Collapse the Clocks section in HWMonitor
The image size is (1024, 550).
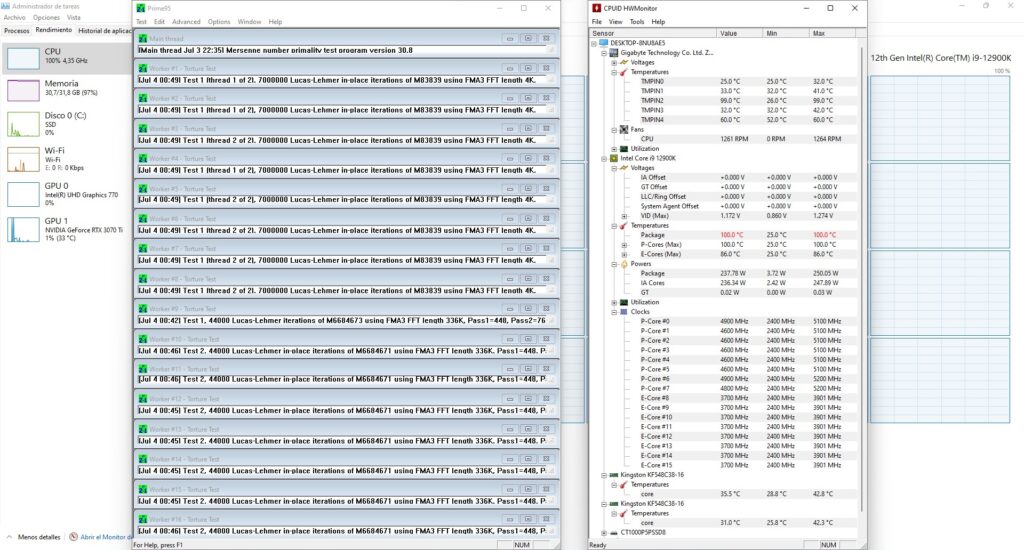click(614, 311)
